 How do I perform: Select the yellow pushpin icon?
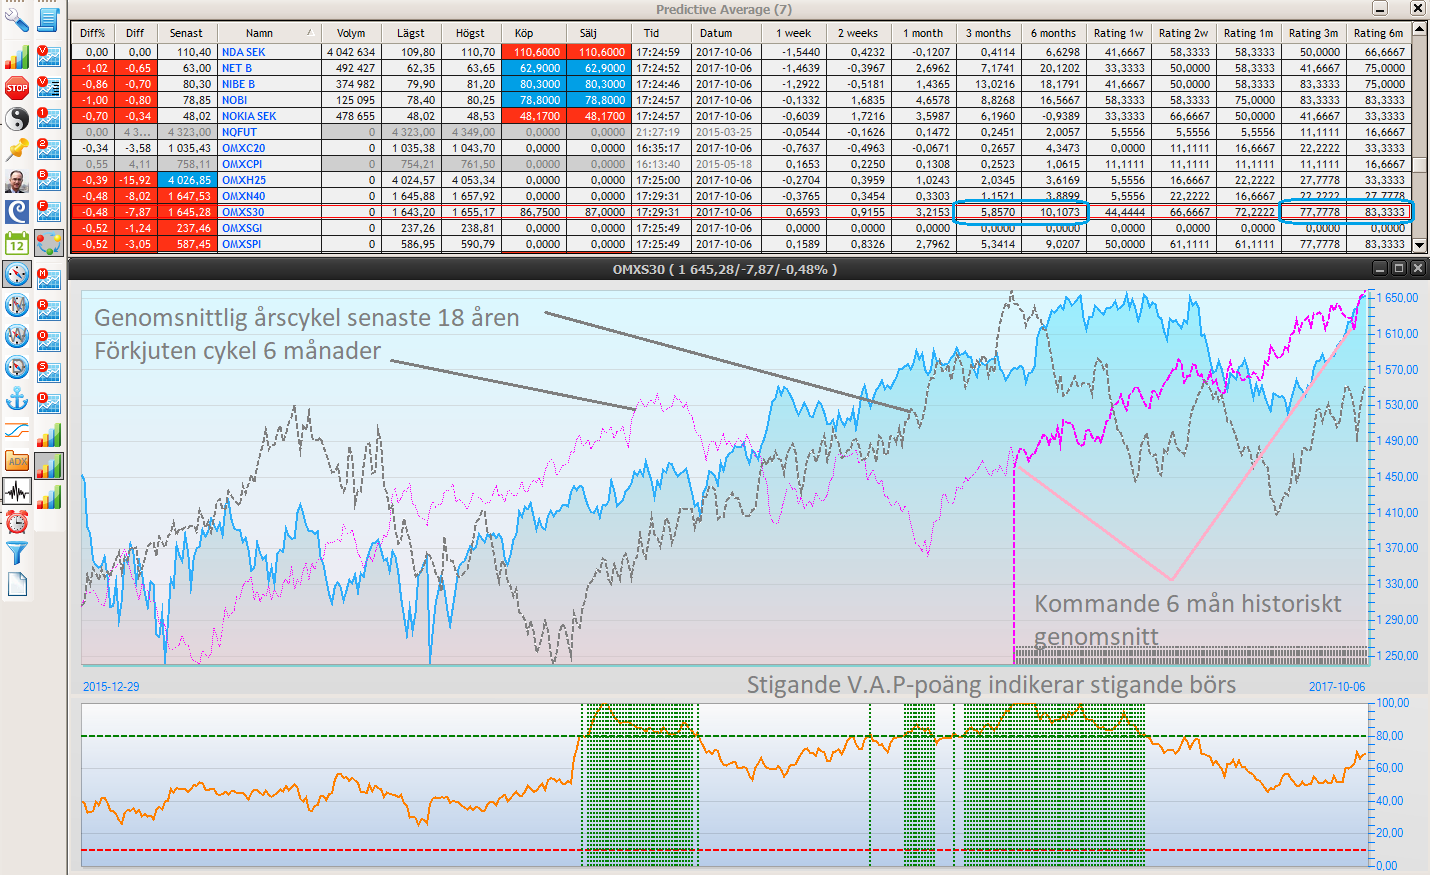(17, 150)
